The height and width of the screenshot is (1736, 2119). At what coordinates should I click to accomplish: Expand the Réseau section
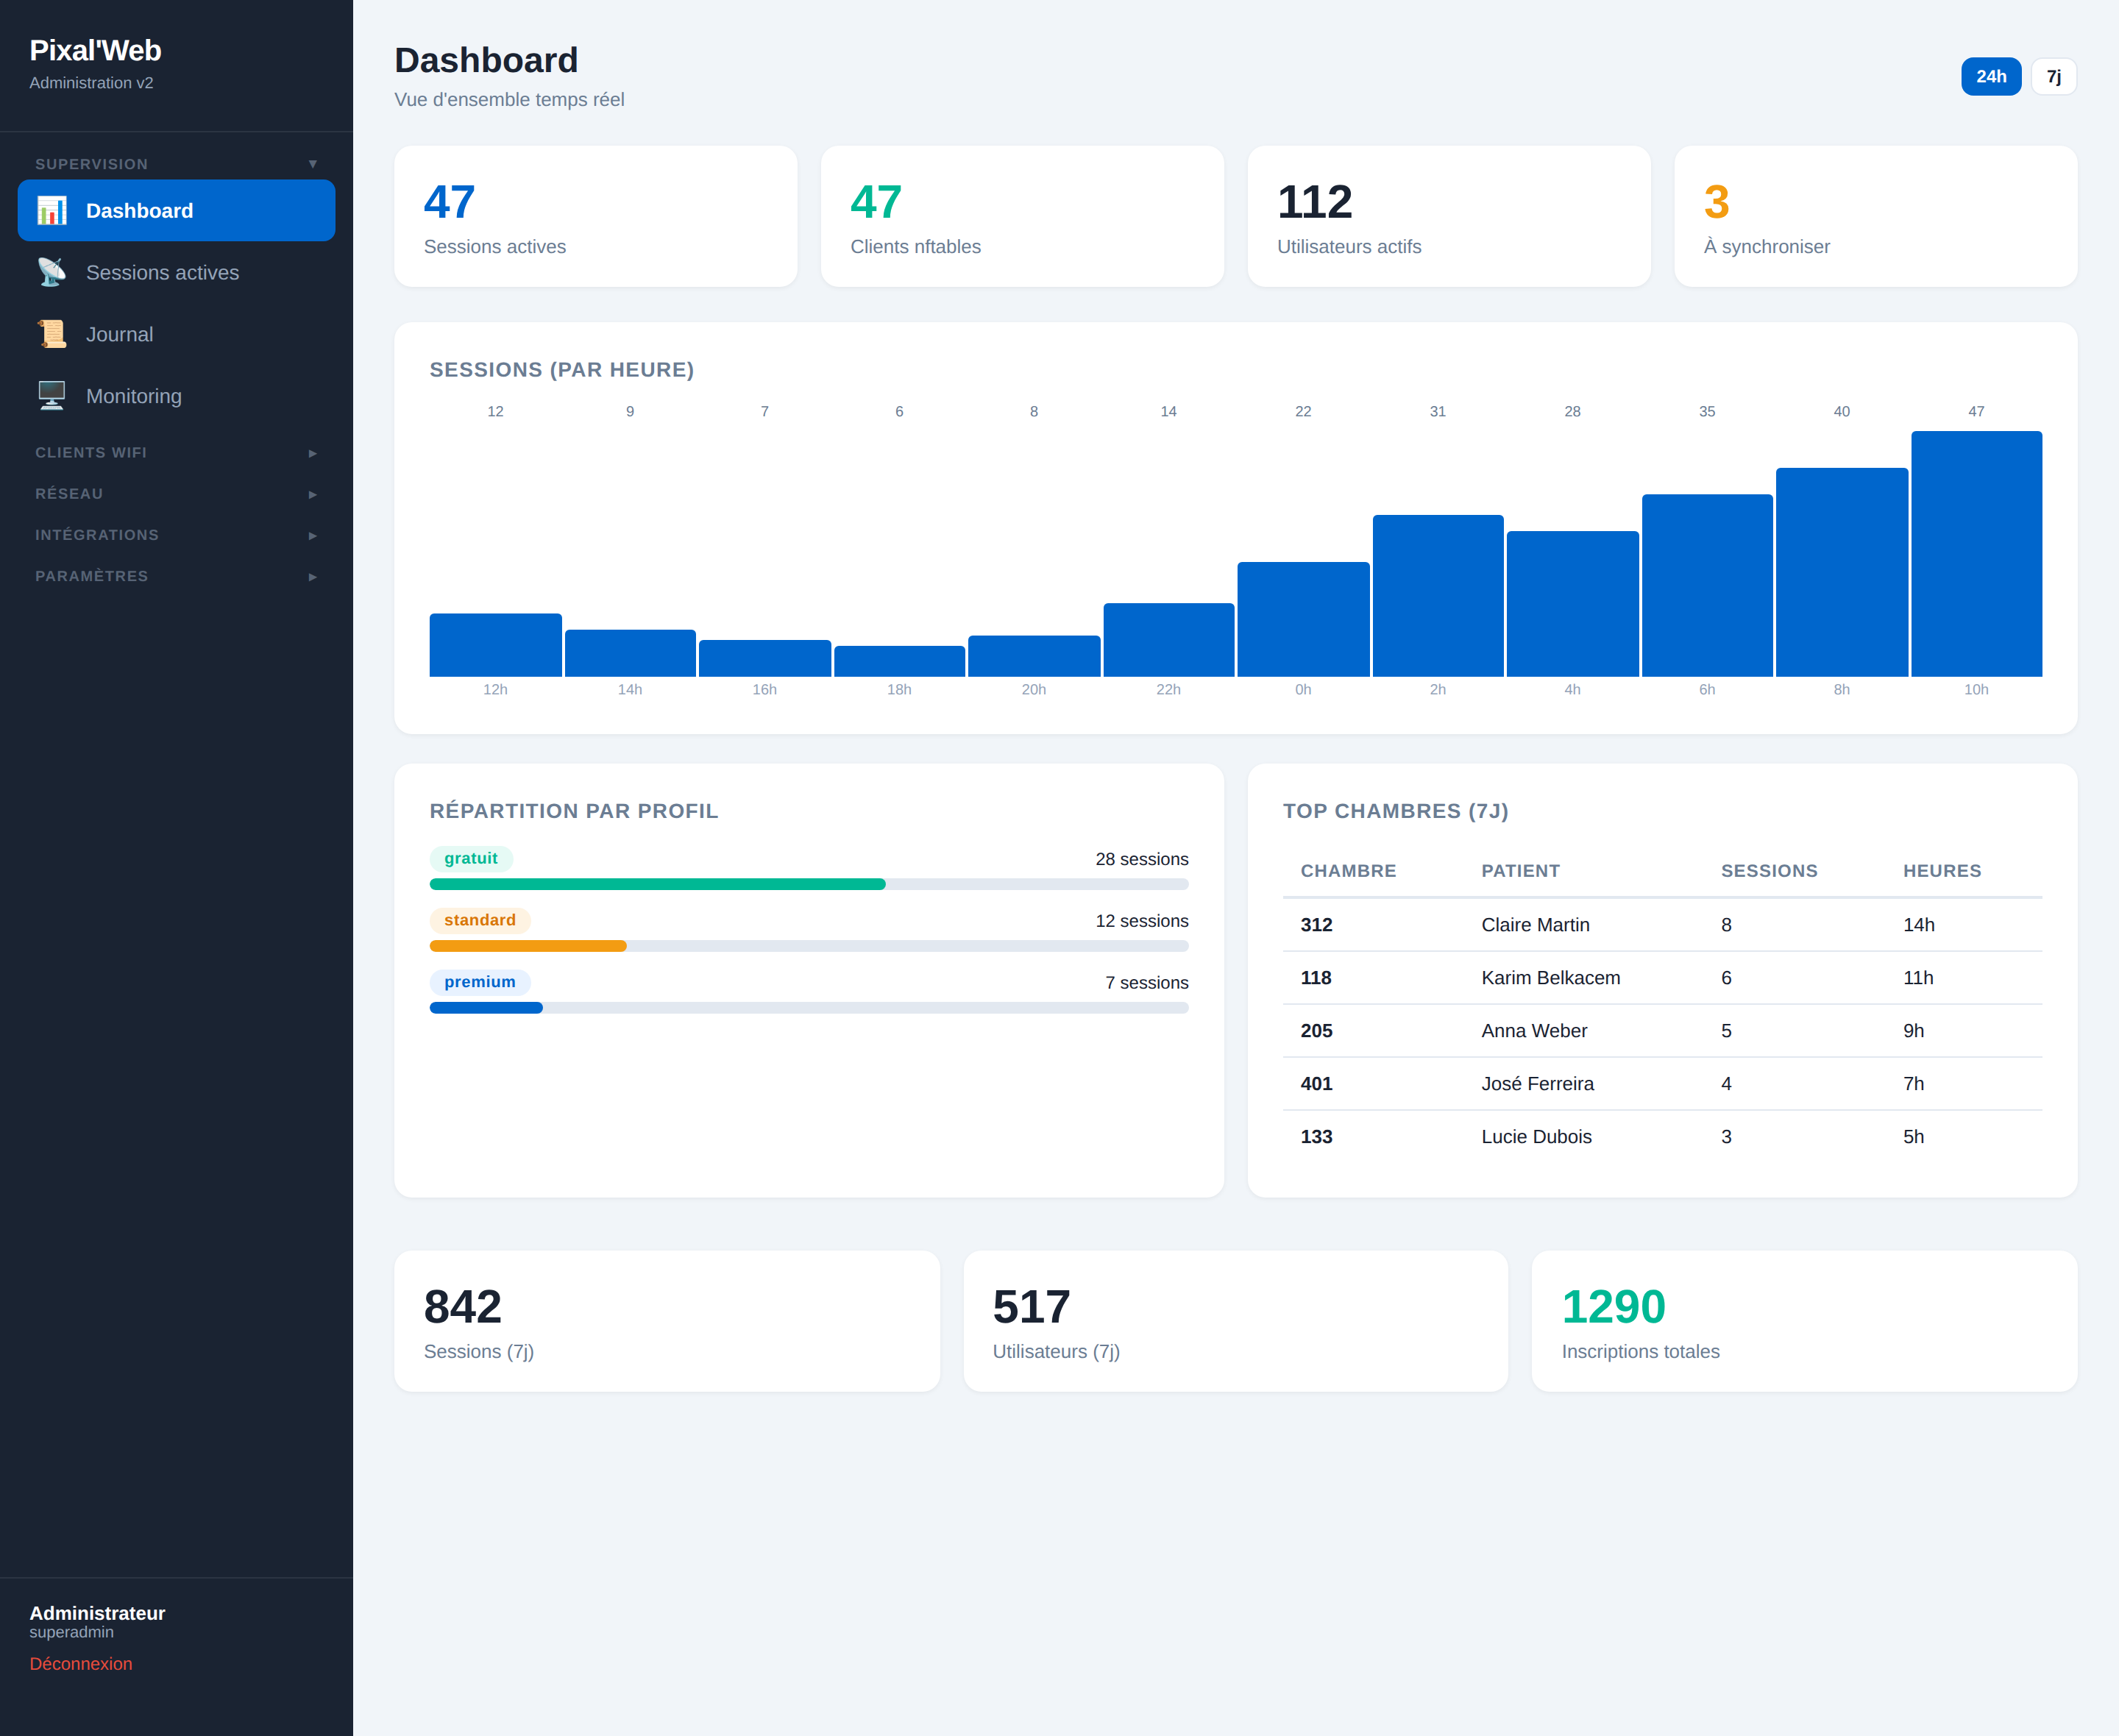click(176, 494)
